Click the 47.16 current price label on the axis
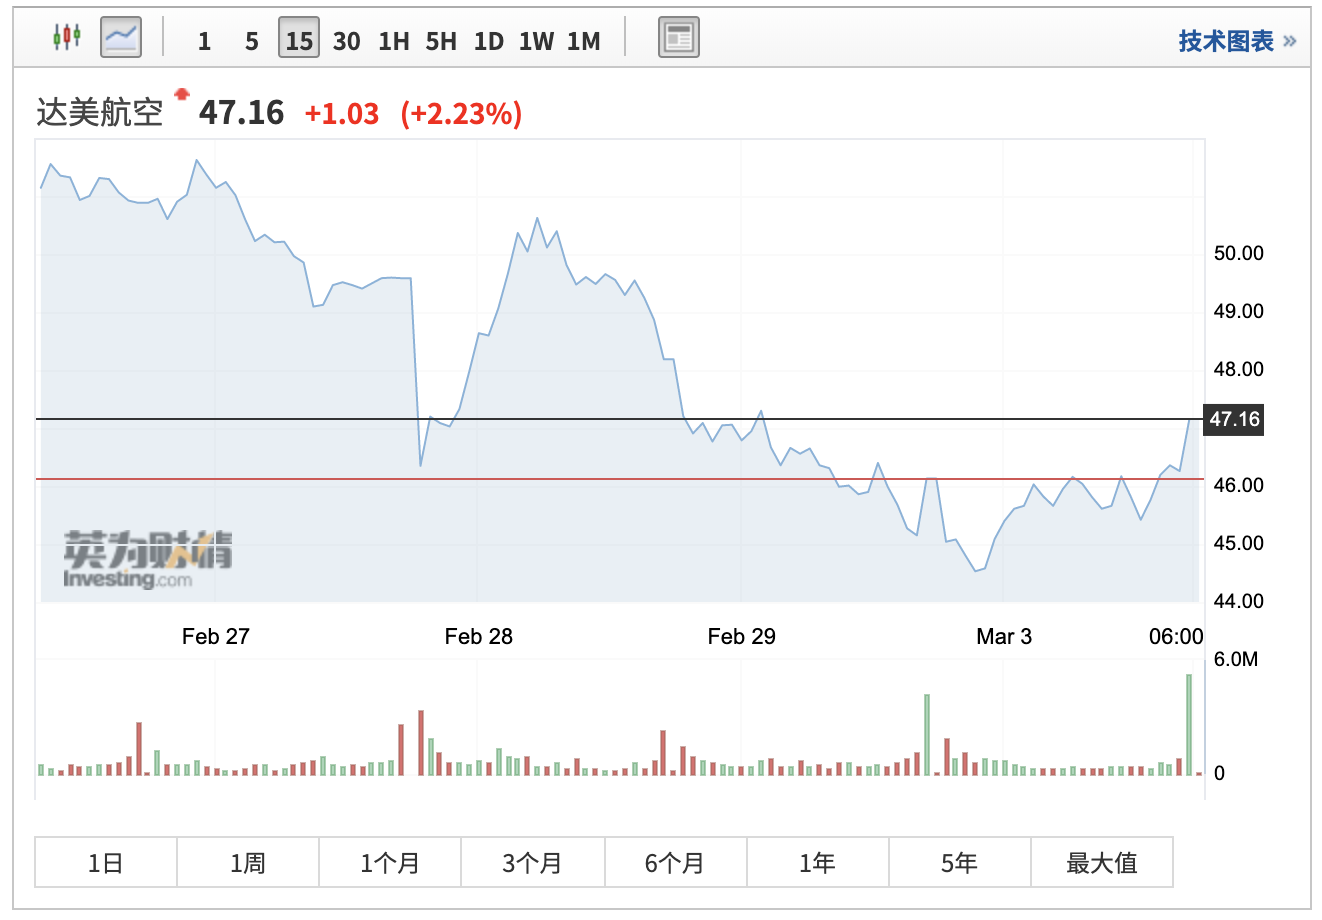This screenshot has height=920, width=1322. [1234, 419]
